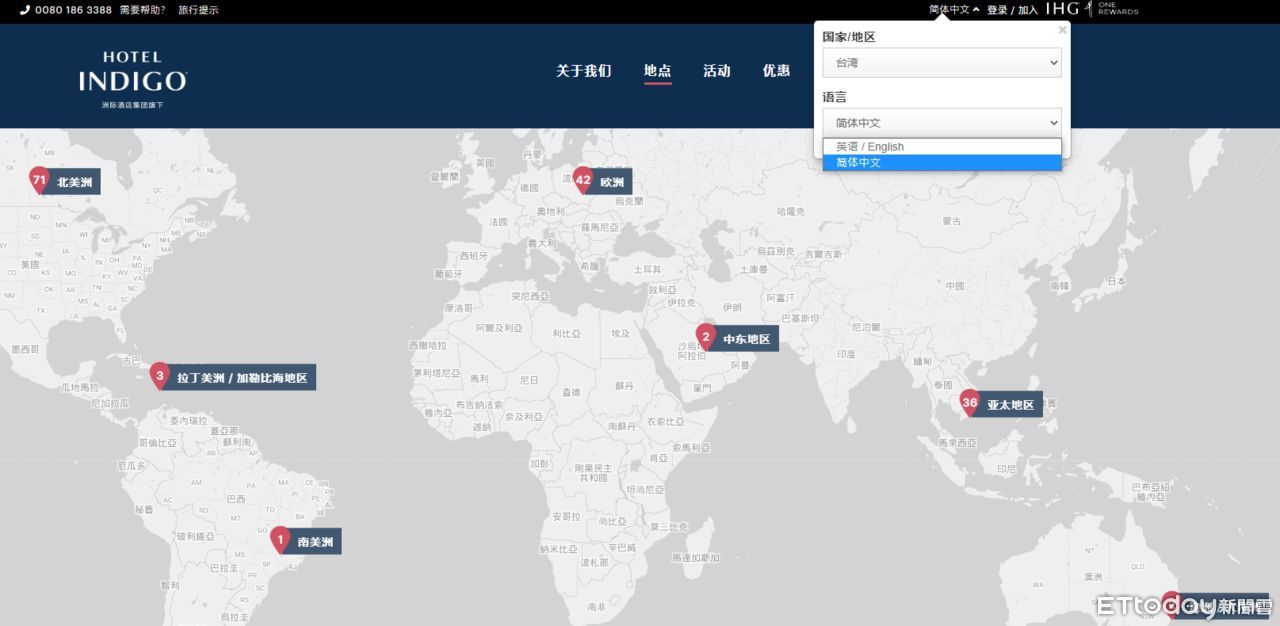Go to 关于我们 navigation tab
This screenshot has width=1280, height=626.
coord(583,71)
